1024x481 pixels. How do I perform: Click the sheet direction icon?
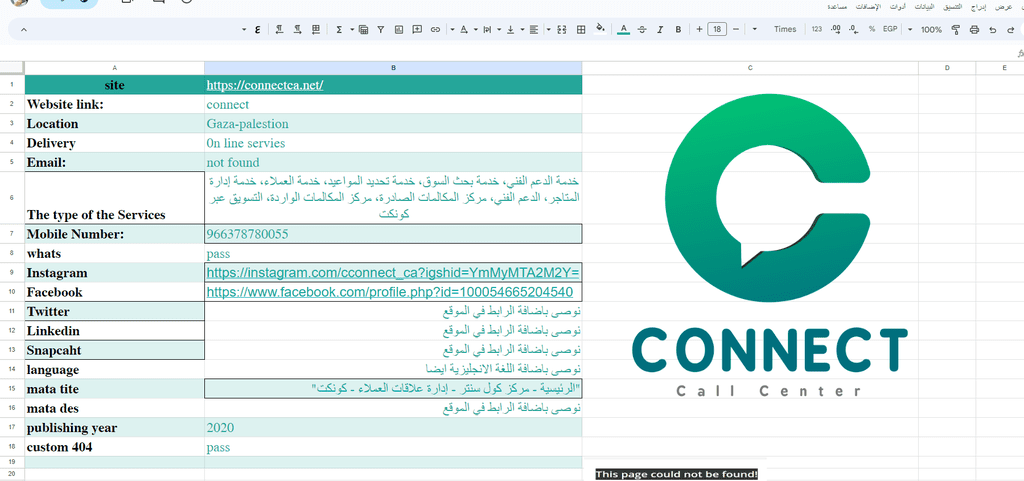pyautogui.click(x=316, y=29)
